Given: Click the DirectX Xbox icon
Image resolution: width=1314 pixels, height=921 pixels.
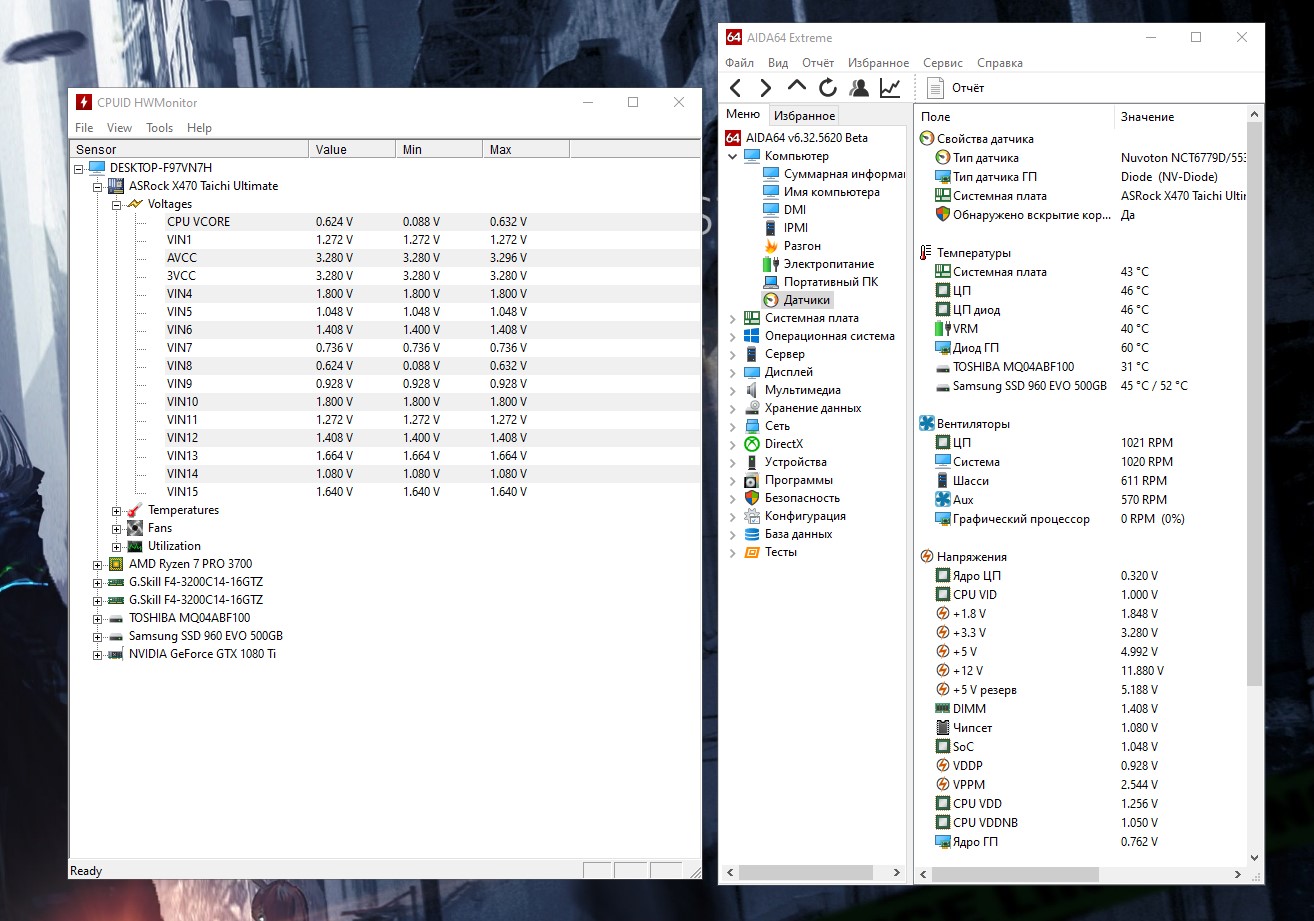Looking at the screenshot, I should coord(752,444).
